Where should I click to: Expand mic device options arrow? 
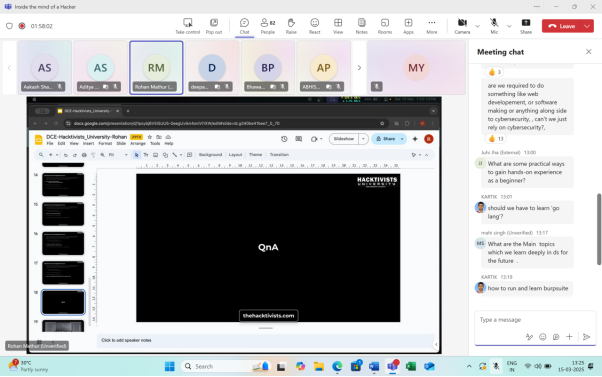pos(509,26)
